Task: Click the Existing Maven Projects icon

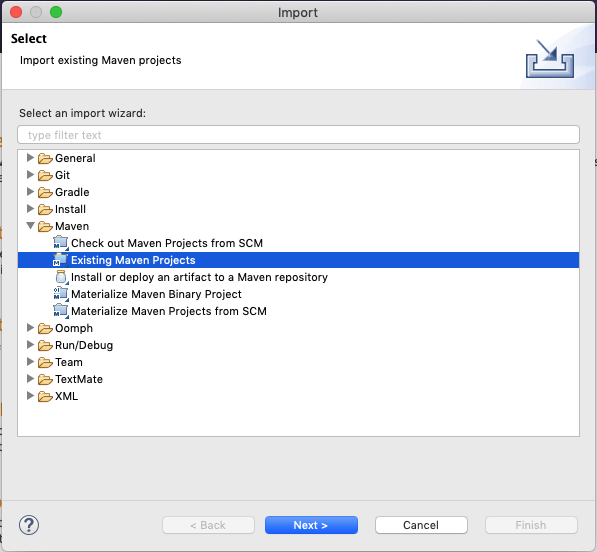Action: (x=61, y=260)
